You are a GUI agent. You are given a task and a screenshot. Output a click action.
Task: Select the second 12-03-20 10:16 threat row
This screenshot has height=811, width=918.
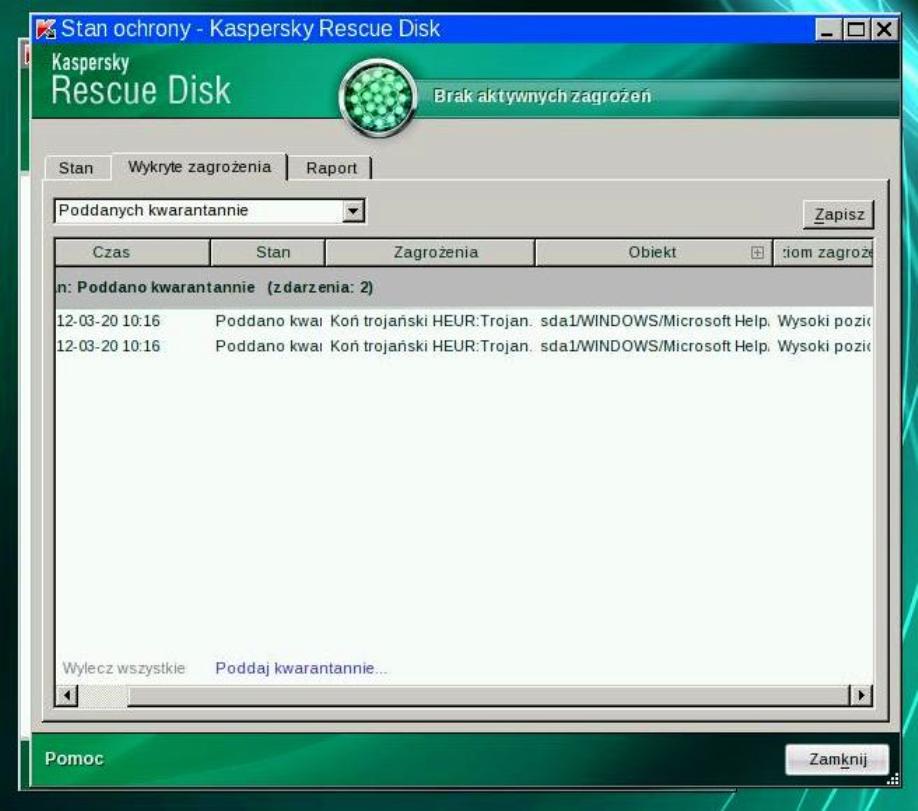(x=464, y=346)
